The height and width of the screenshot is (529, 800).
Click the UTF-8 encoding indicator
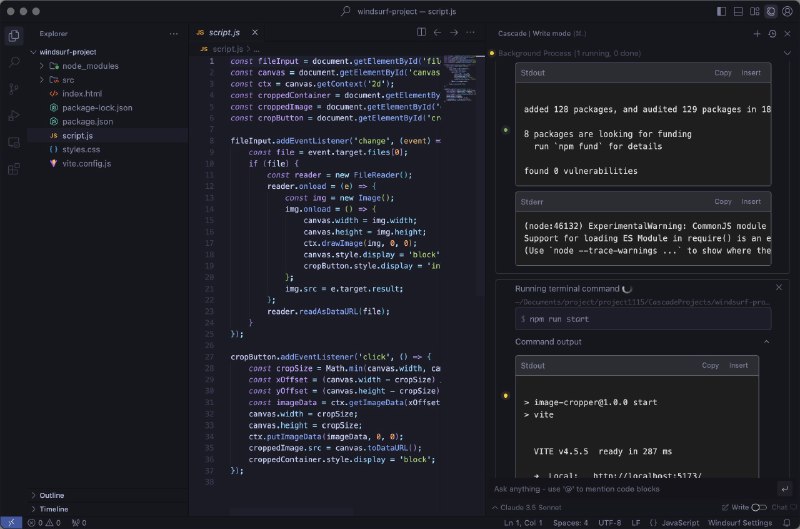click(610, 523)
